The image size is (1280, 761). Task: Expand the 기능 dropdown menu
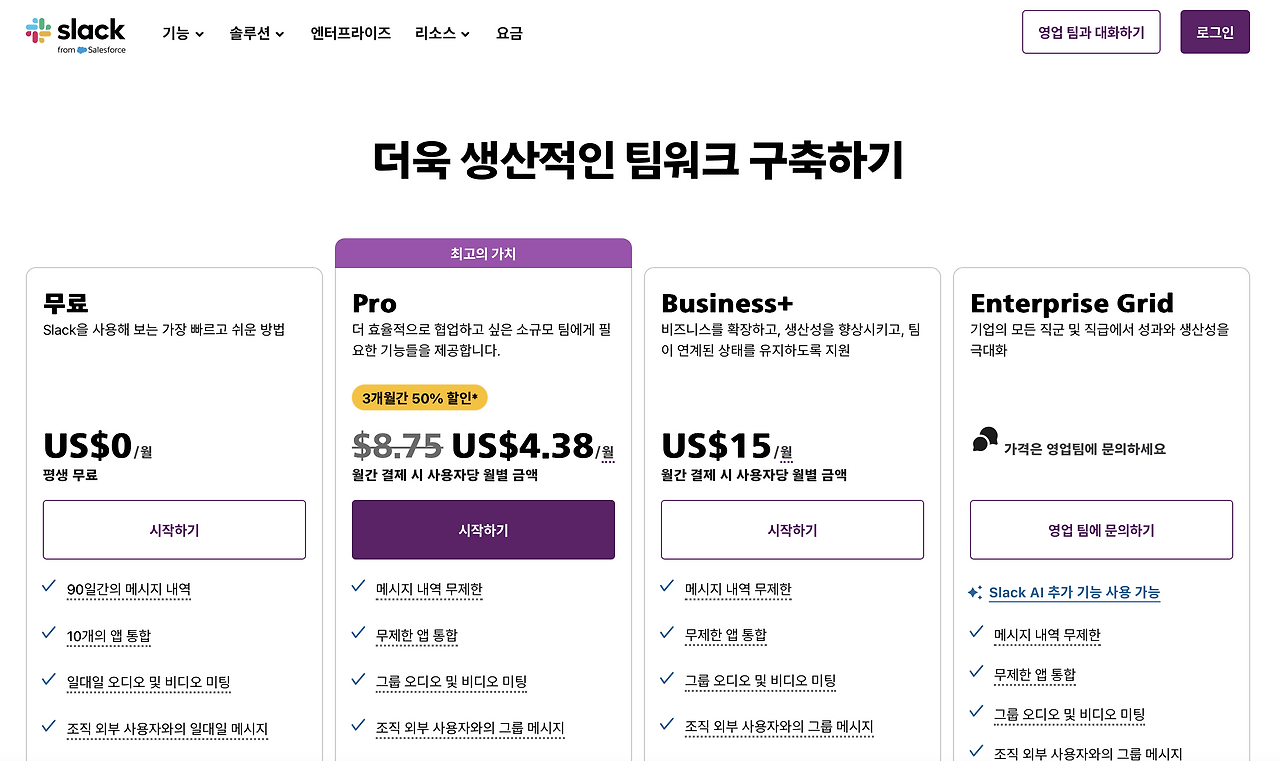pyautogui.click(x=182, y=33)
